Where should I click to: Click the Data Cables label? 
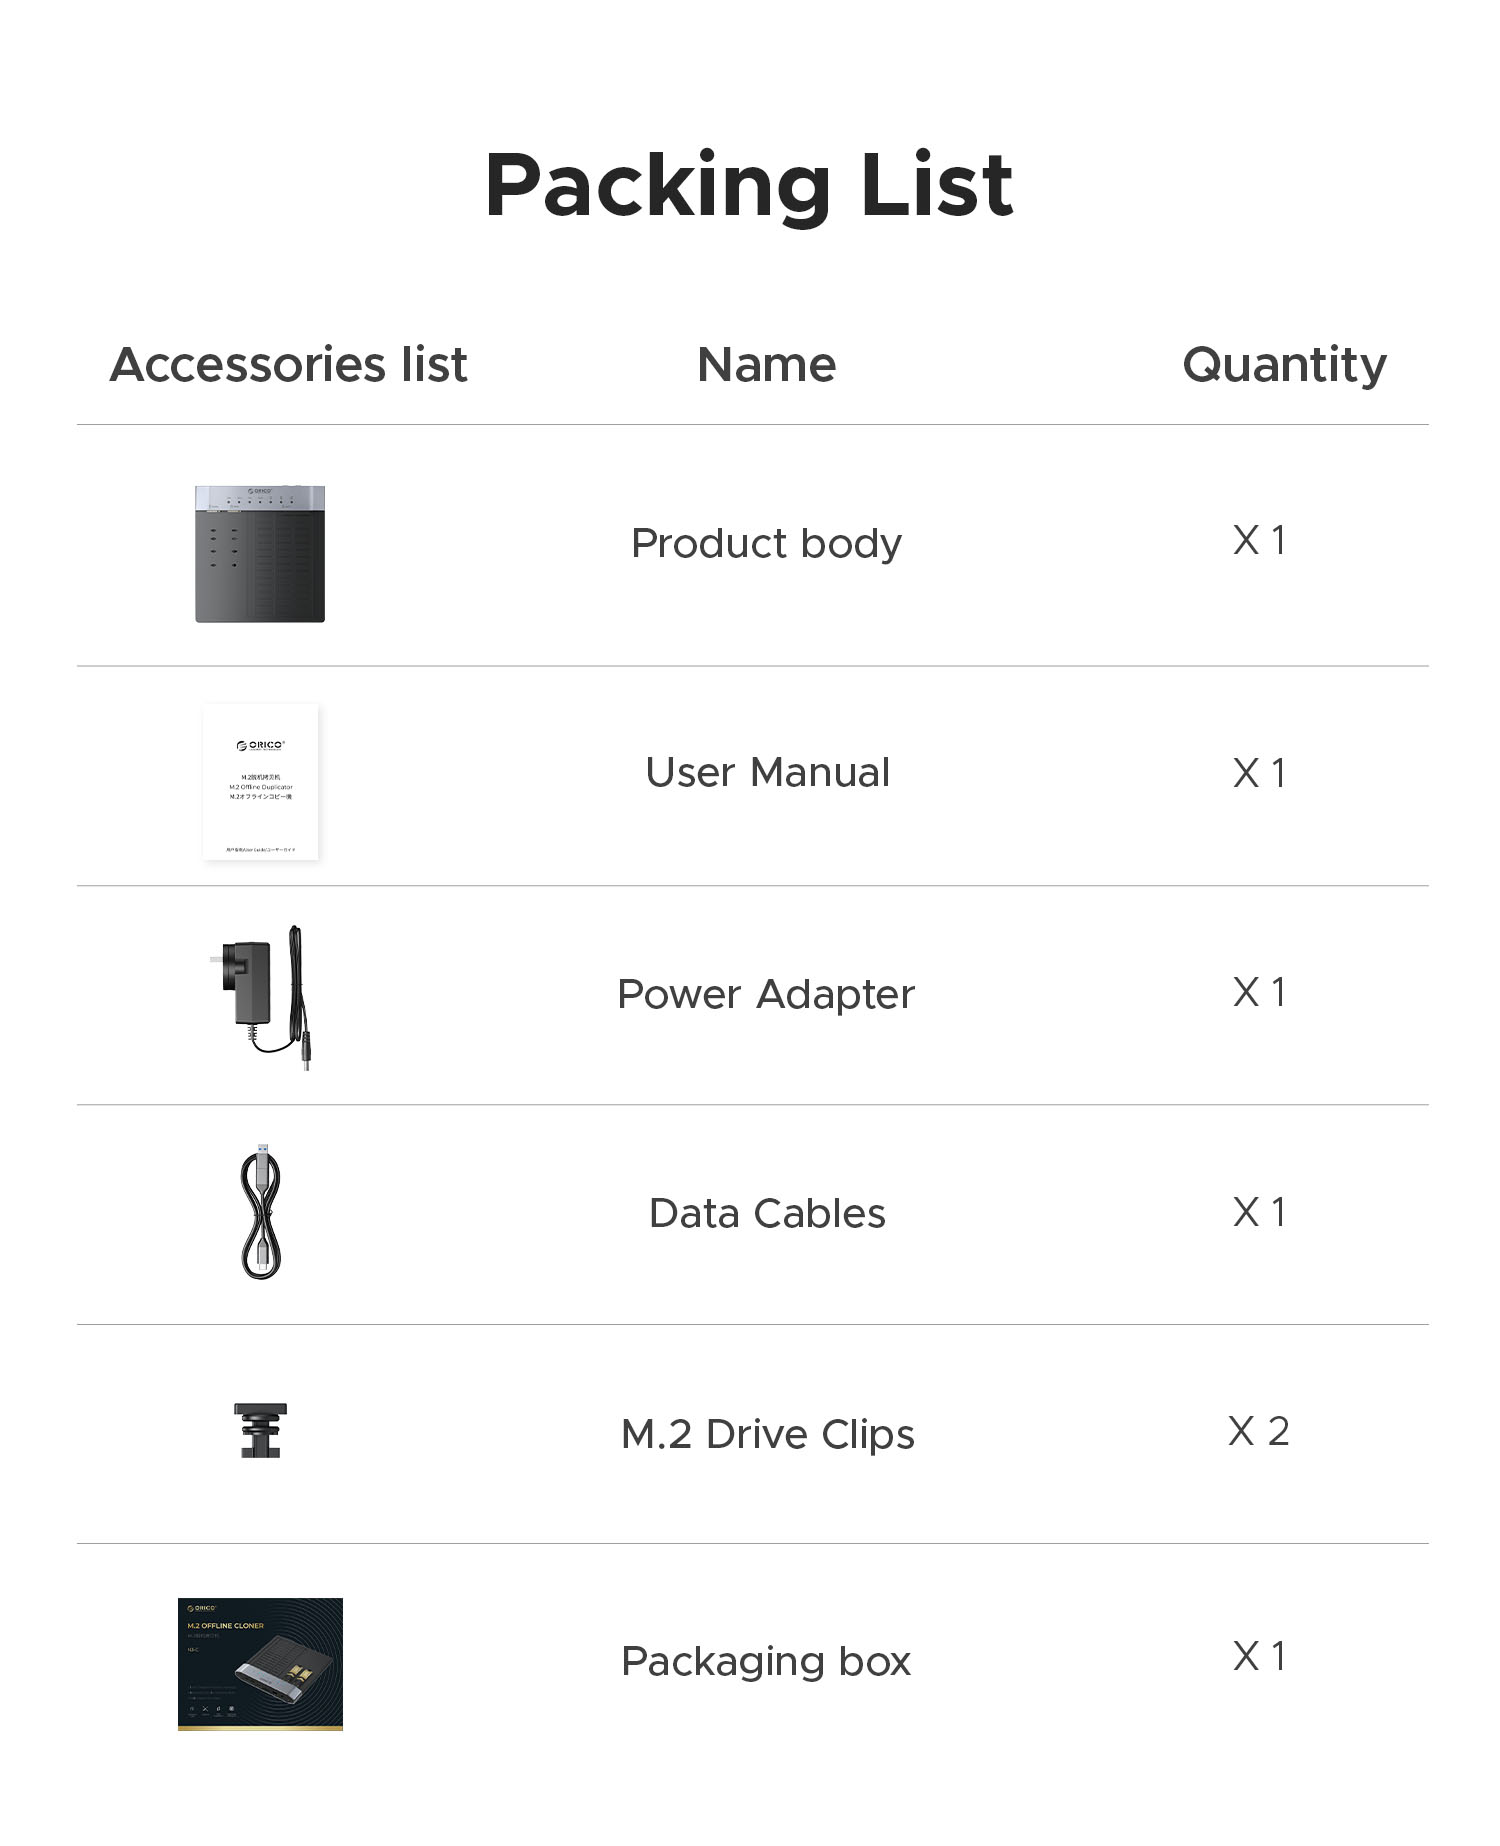coord(767,1214)
